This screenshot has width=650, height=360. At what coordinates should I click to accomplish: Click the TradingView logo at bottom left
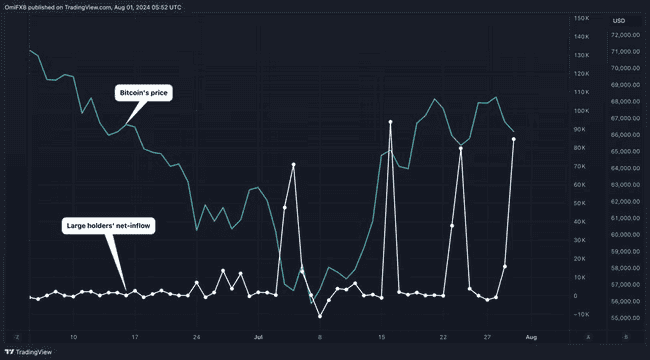point(29,352)
